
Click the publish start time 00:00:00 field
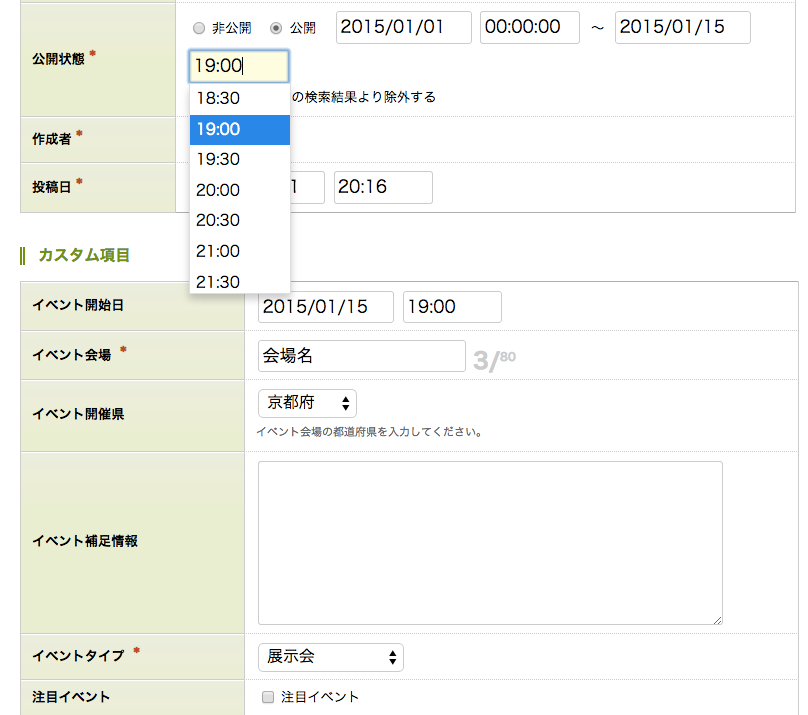click(x=530, y=28)
